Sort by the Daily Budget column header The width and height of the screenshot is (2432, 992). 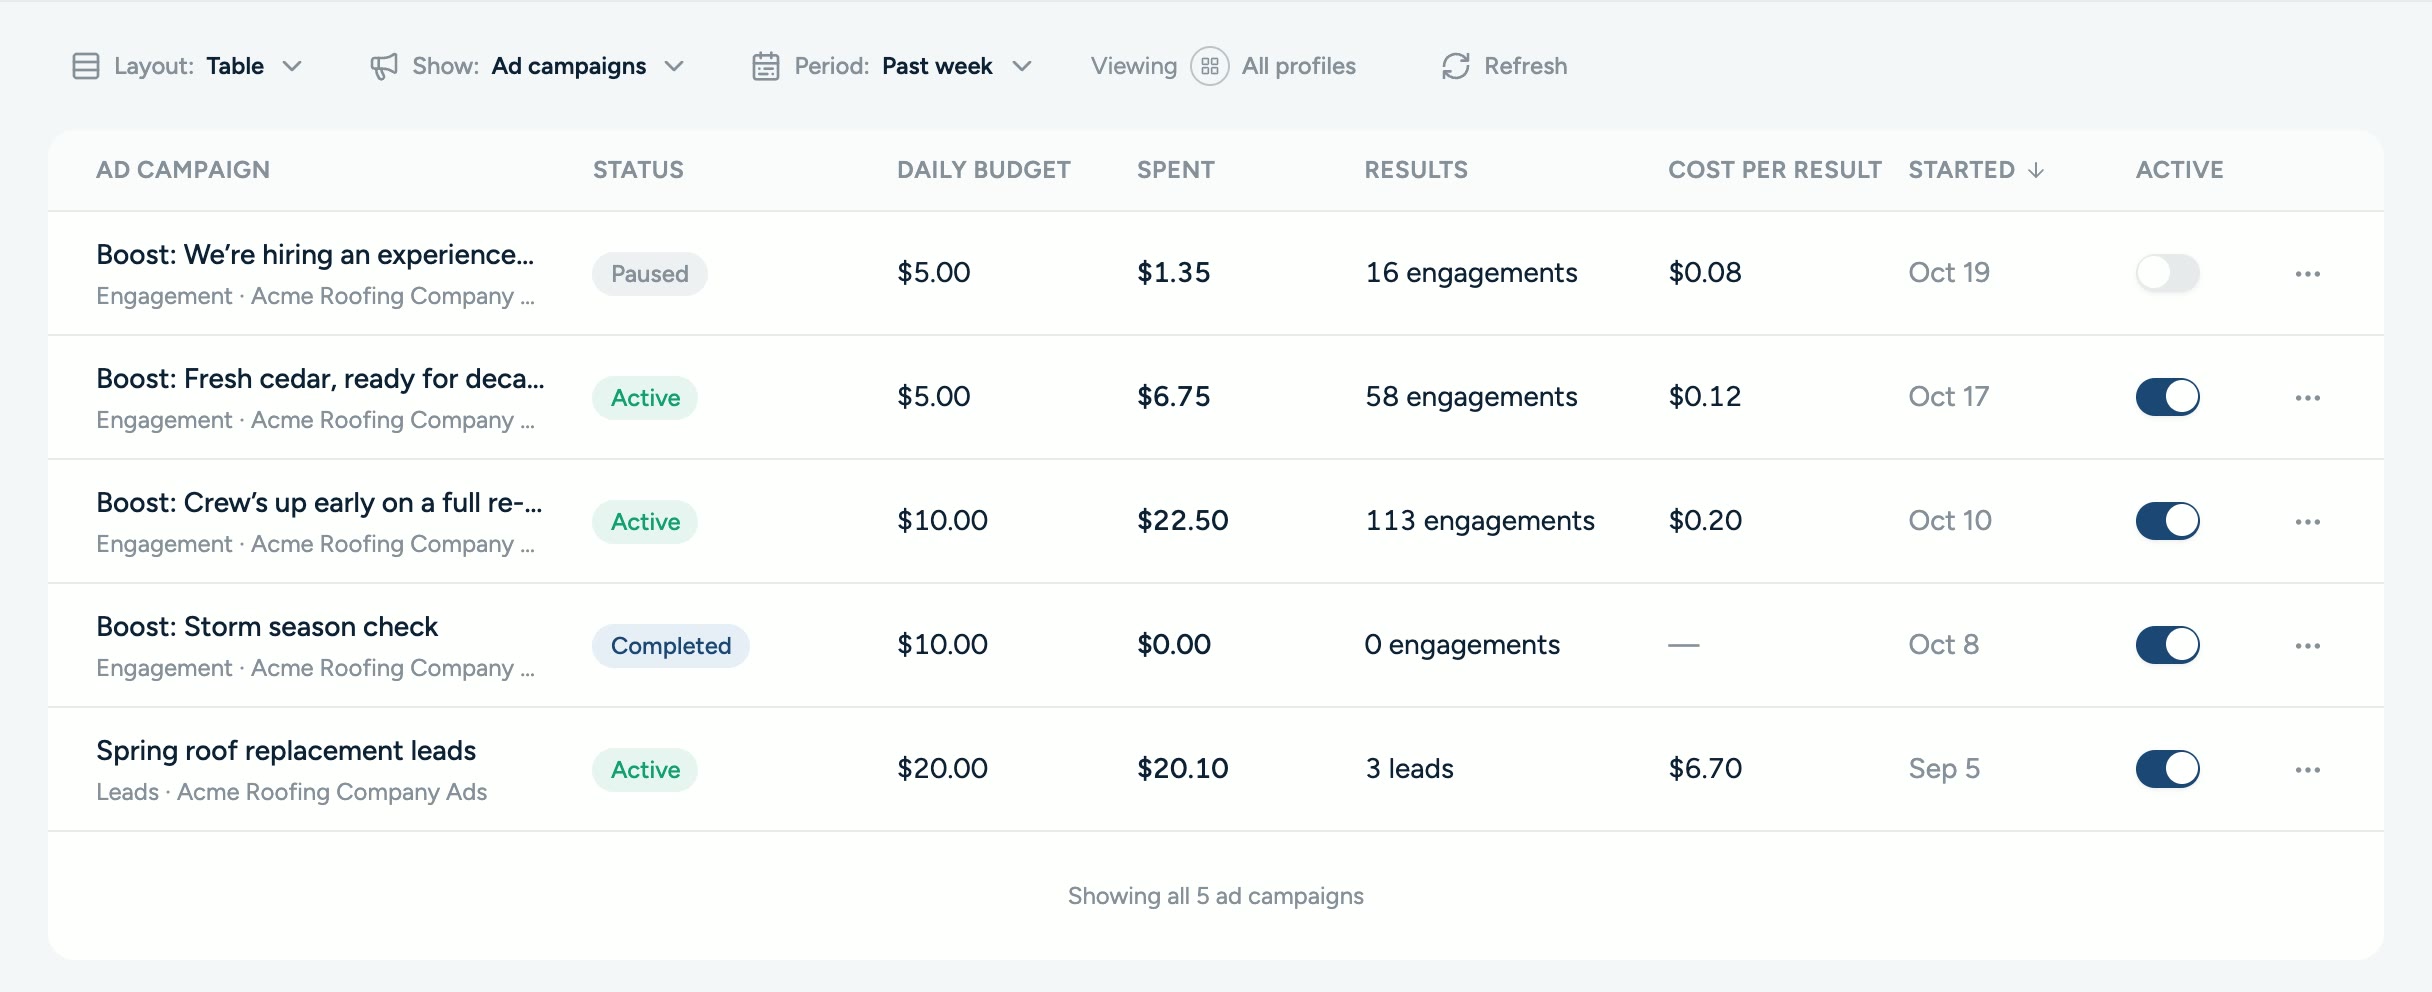(984, 170)
